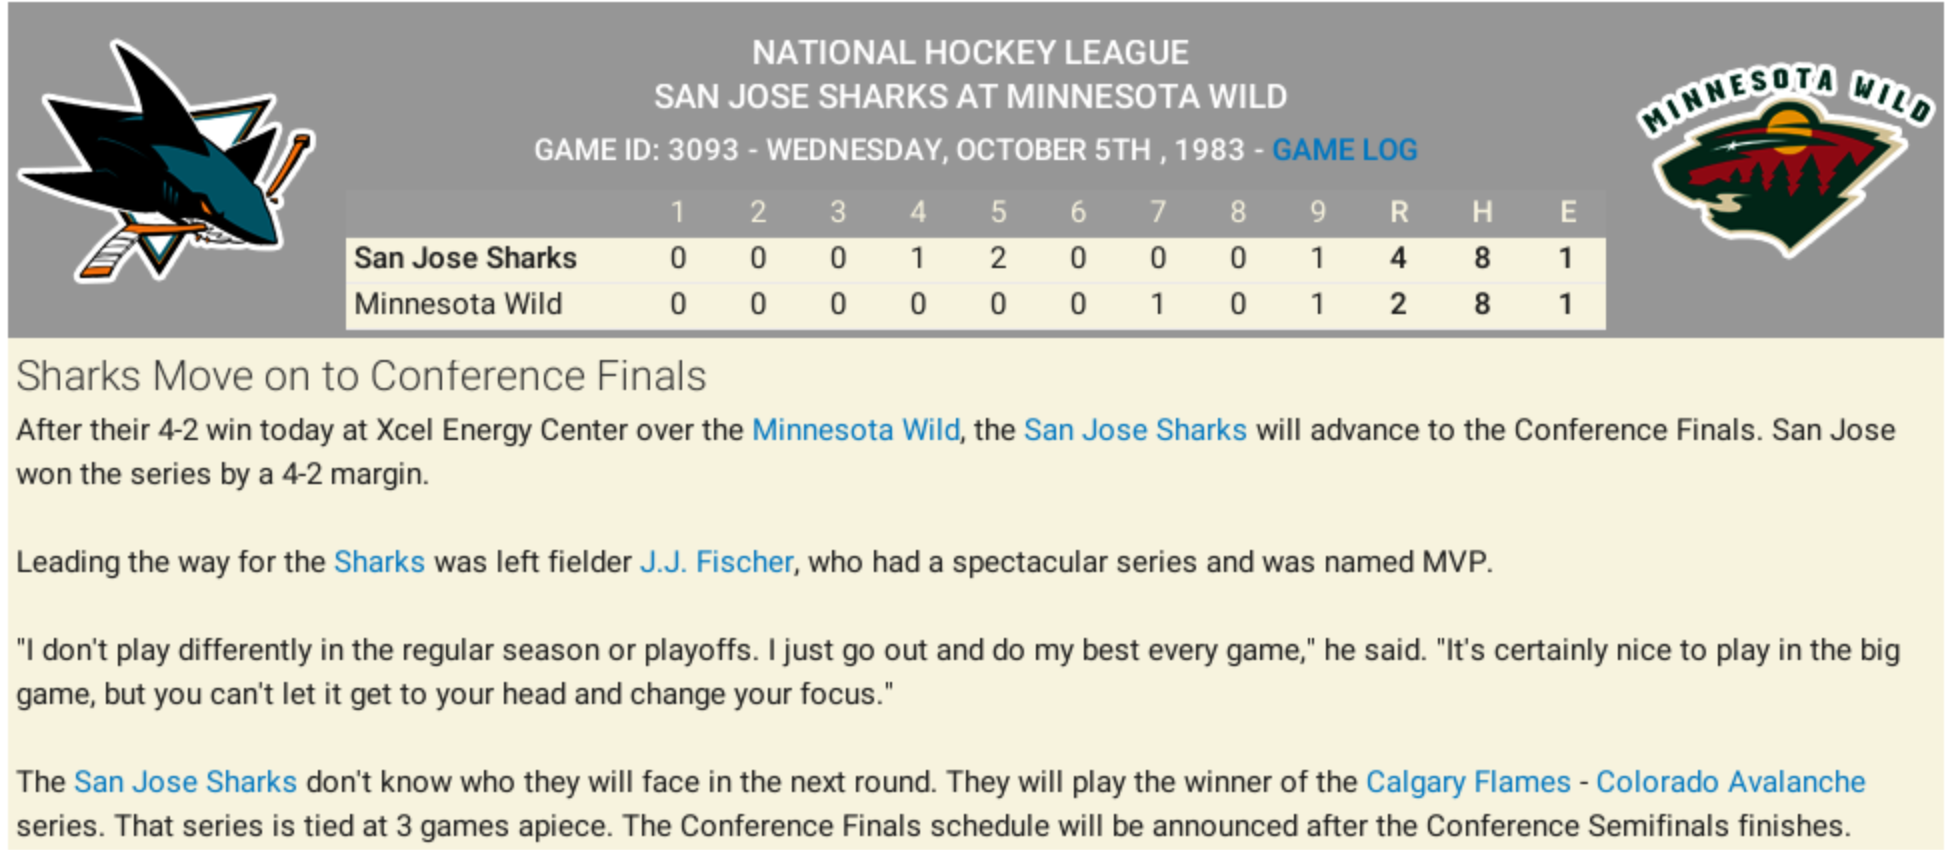This screenshot has width=1948, height=850.
Task: Click Sharks' total of 4 in R column
Action: [1398, 258]
